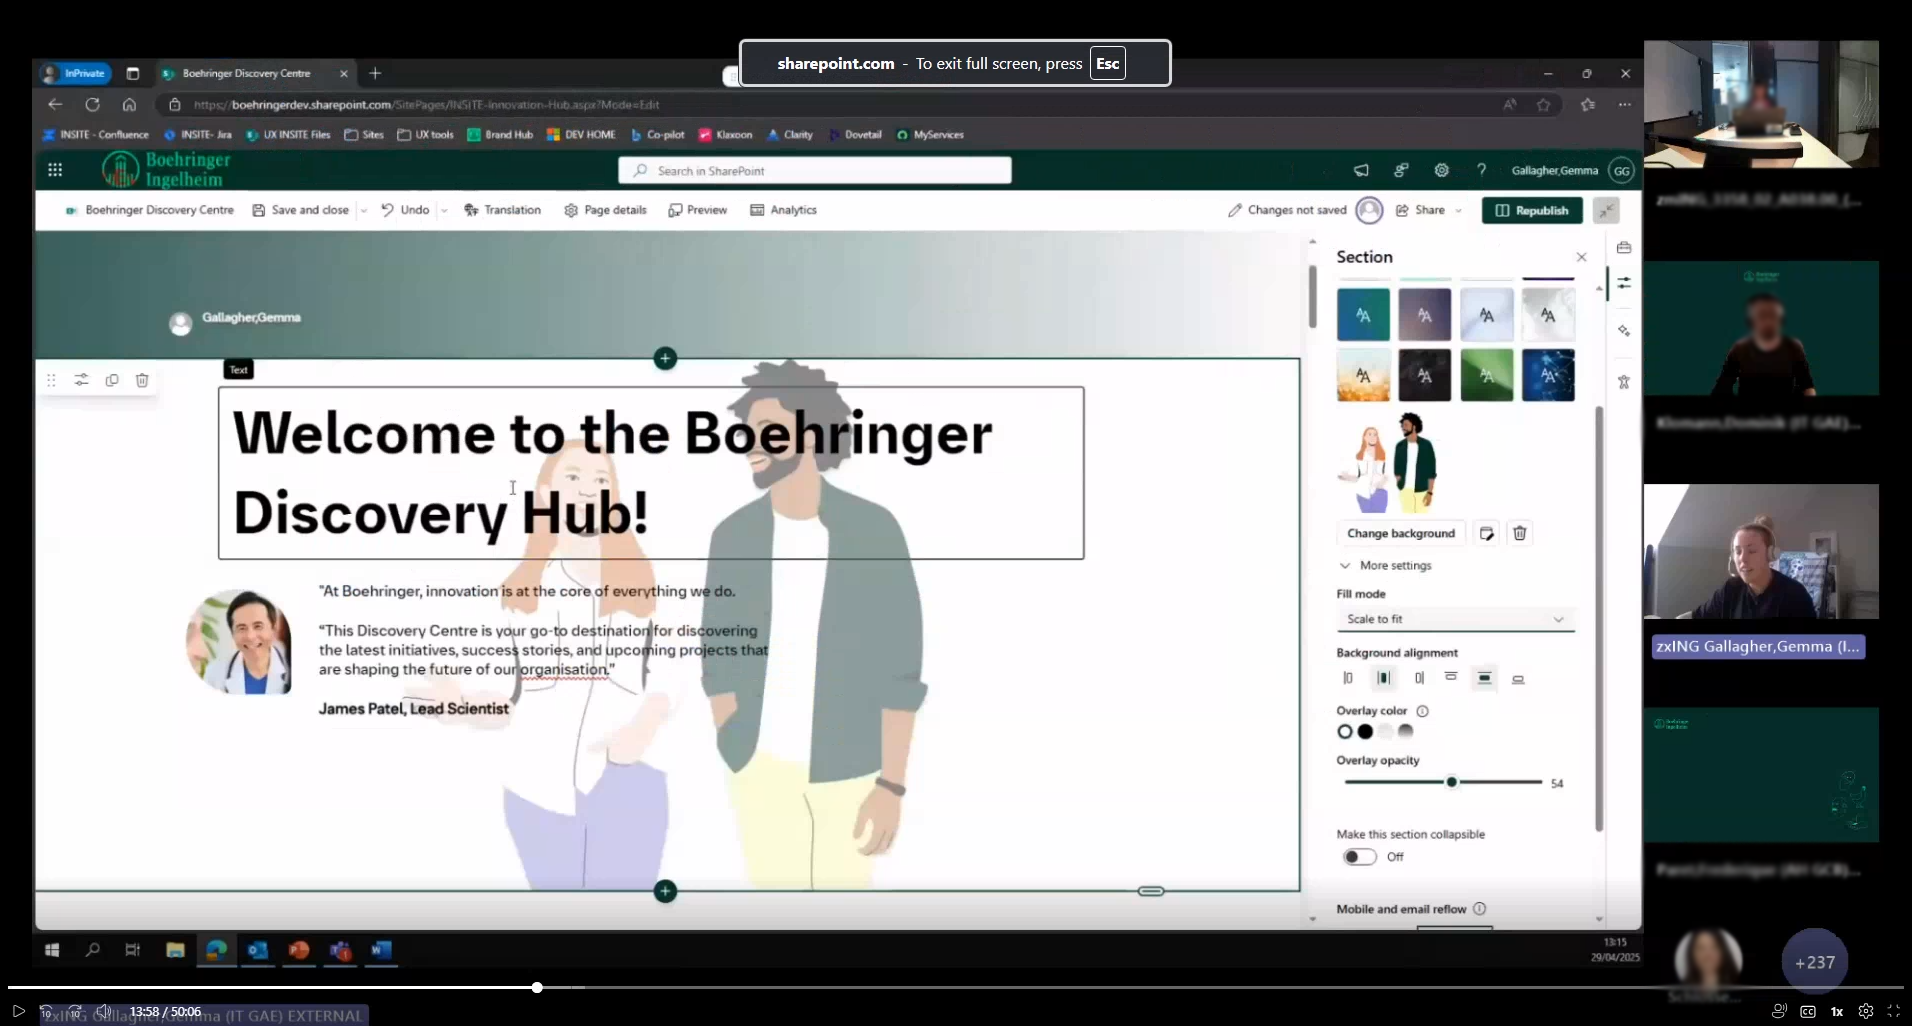Click Share in the command bar
Image resolution: width=1912 pixels, height=1026 pixels.
pyautogui.click(x=1420, y=210)
